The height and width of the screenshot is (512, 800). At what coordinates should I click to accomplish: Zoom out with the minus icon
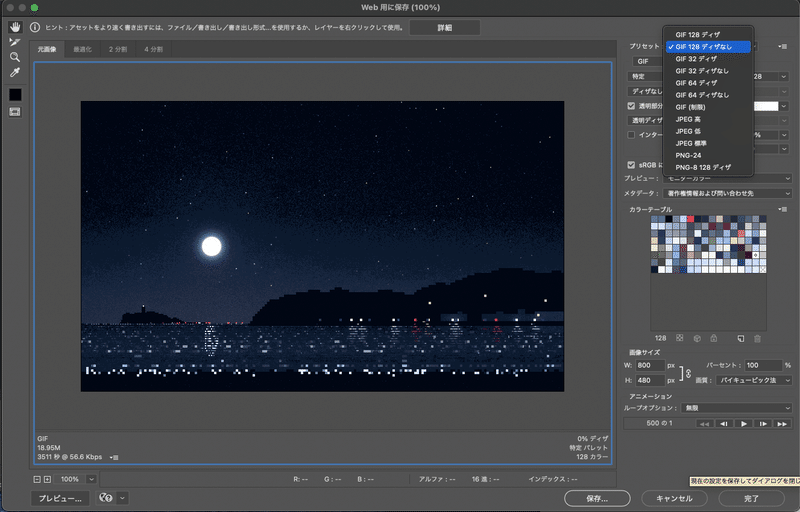tap(37, 479)
